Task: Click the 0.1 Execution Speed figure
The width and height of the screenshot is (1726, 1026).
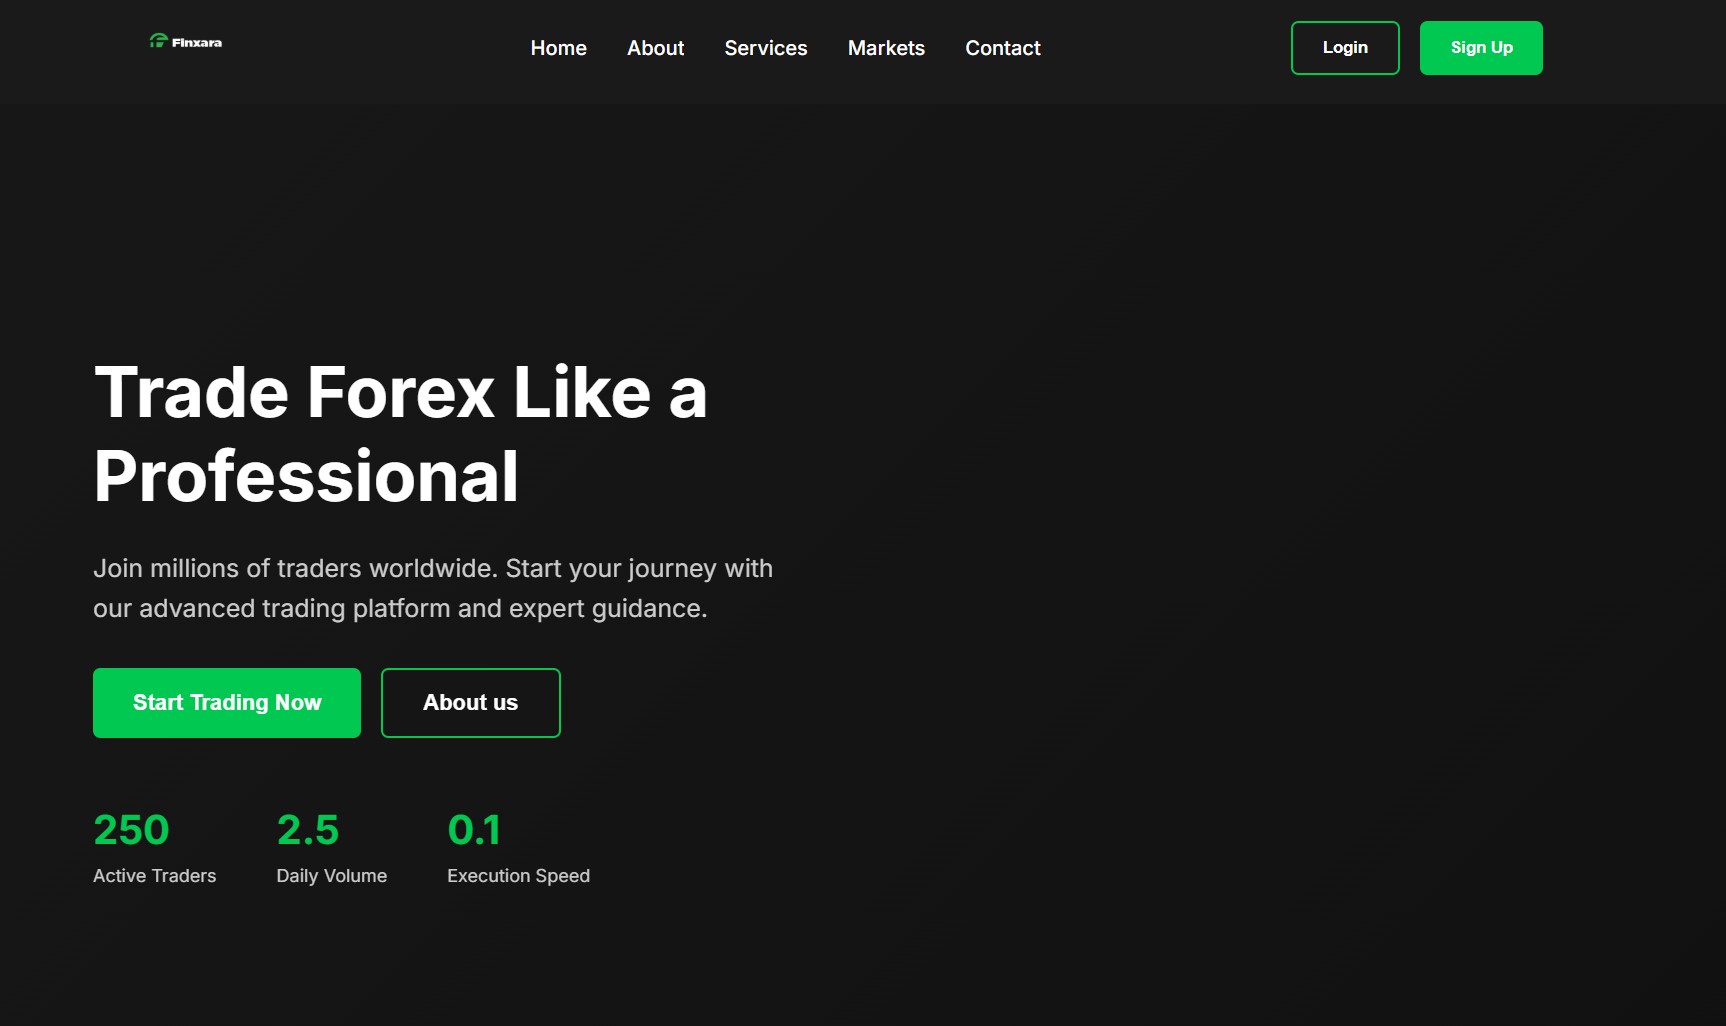Action: pos(476,828)
